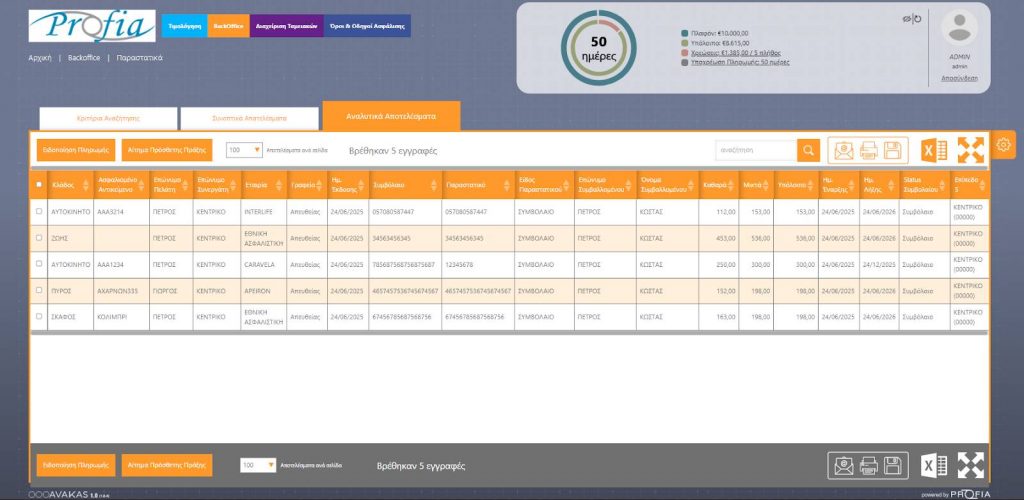
Task: Tick the select-all checkbox in table header
Action: pyautogui.click(x=39, y=185)
